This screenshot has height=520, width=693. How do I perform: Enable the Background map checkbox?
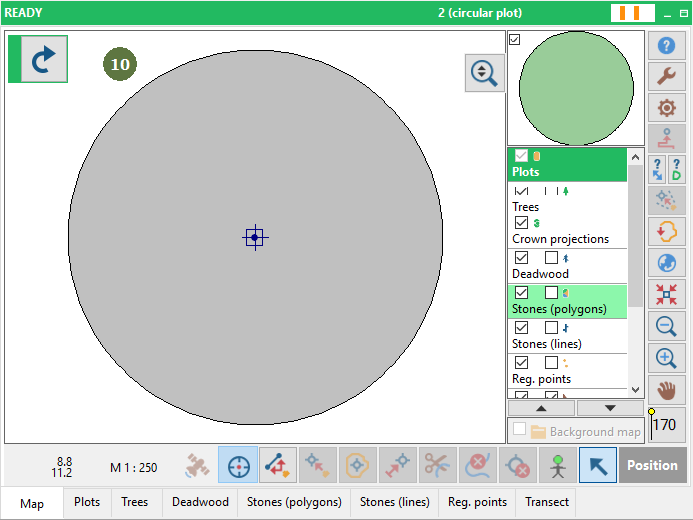pos(519,429)
